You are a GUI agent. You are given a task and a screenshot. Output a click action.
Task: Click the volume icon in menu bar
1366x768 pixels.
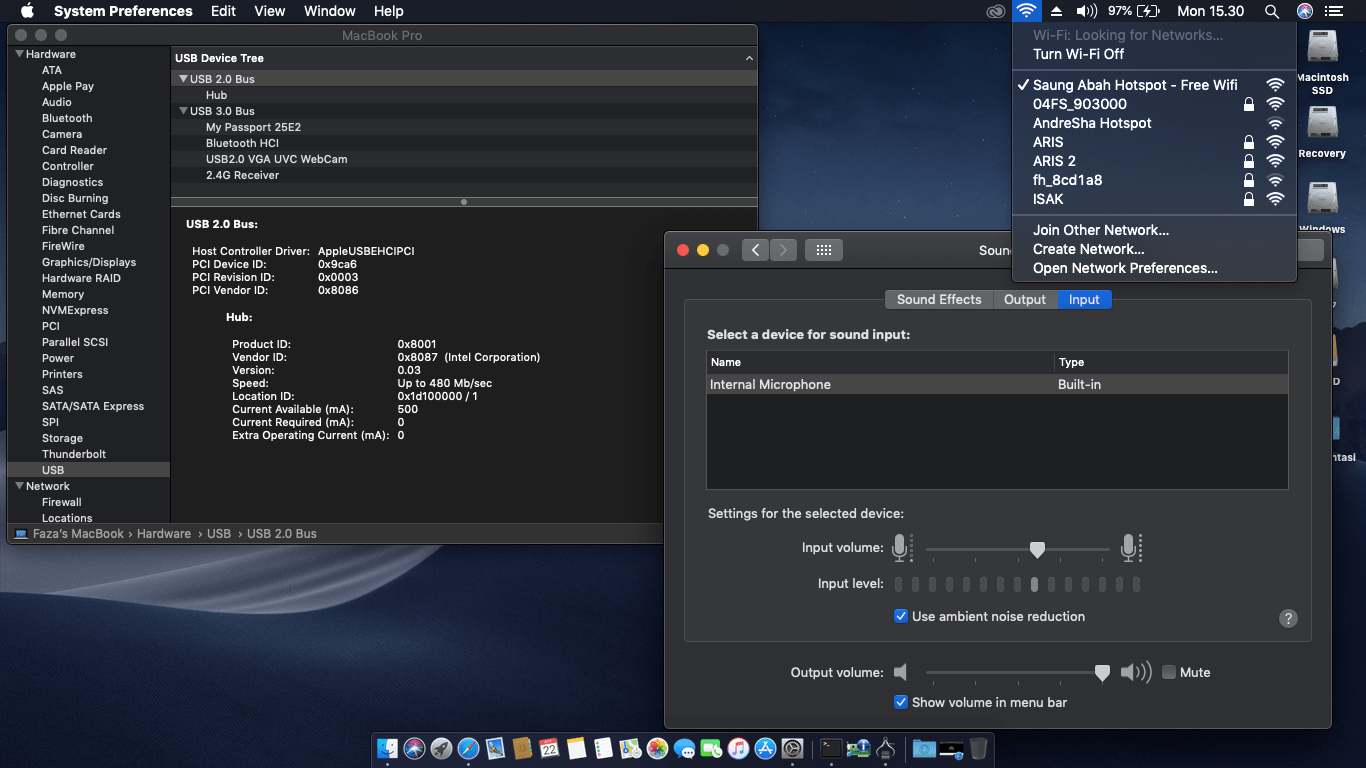1086,11
